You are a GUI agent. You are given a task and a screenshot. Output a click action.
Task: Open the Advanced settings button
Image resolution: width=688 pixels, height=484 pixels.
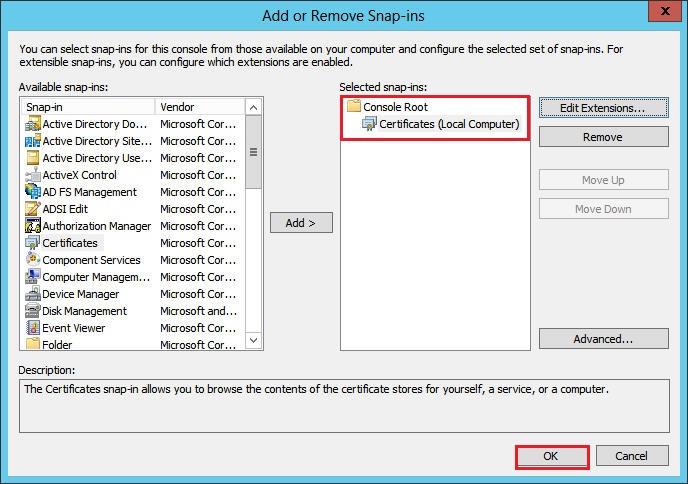coord(601,339)
